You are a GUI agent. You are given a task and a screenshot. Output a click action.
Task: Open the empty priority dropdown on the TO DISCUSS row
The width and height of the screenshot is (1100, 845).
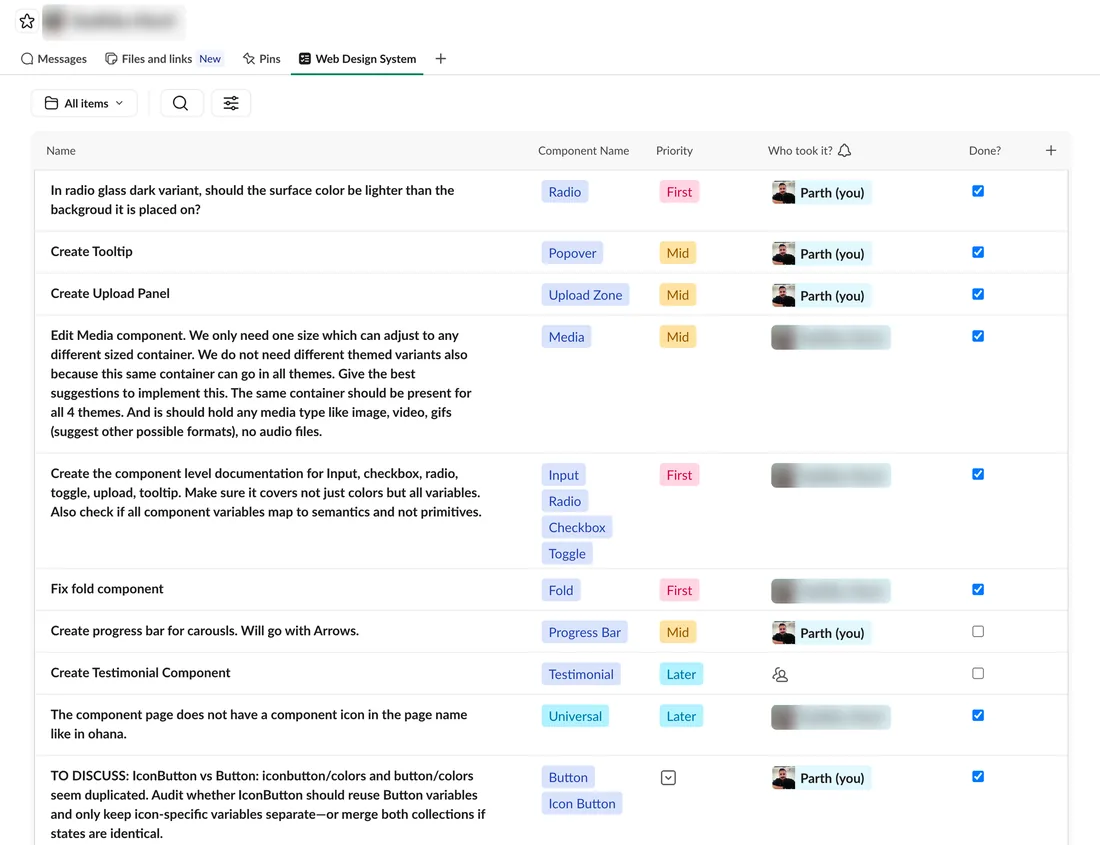tap(669, 778)
